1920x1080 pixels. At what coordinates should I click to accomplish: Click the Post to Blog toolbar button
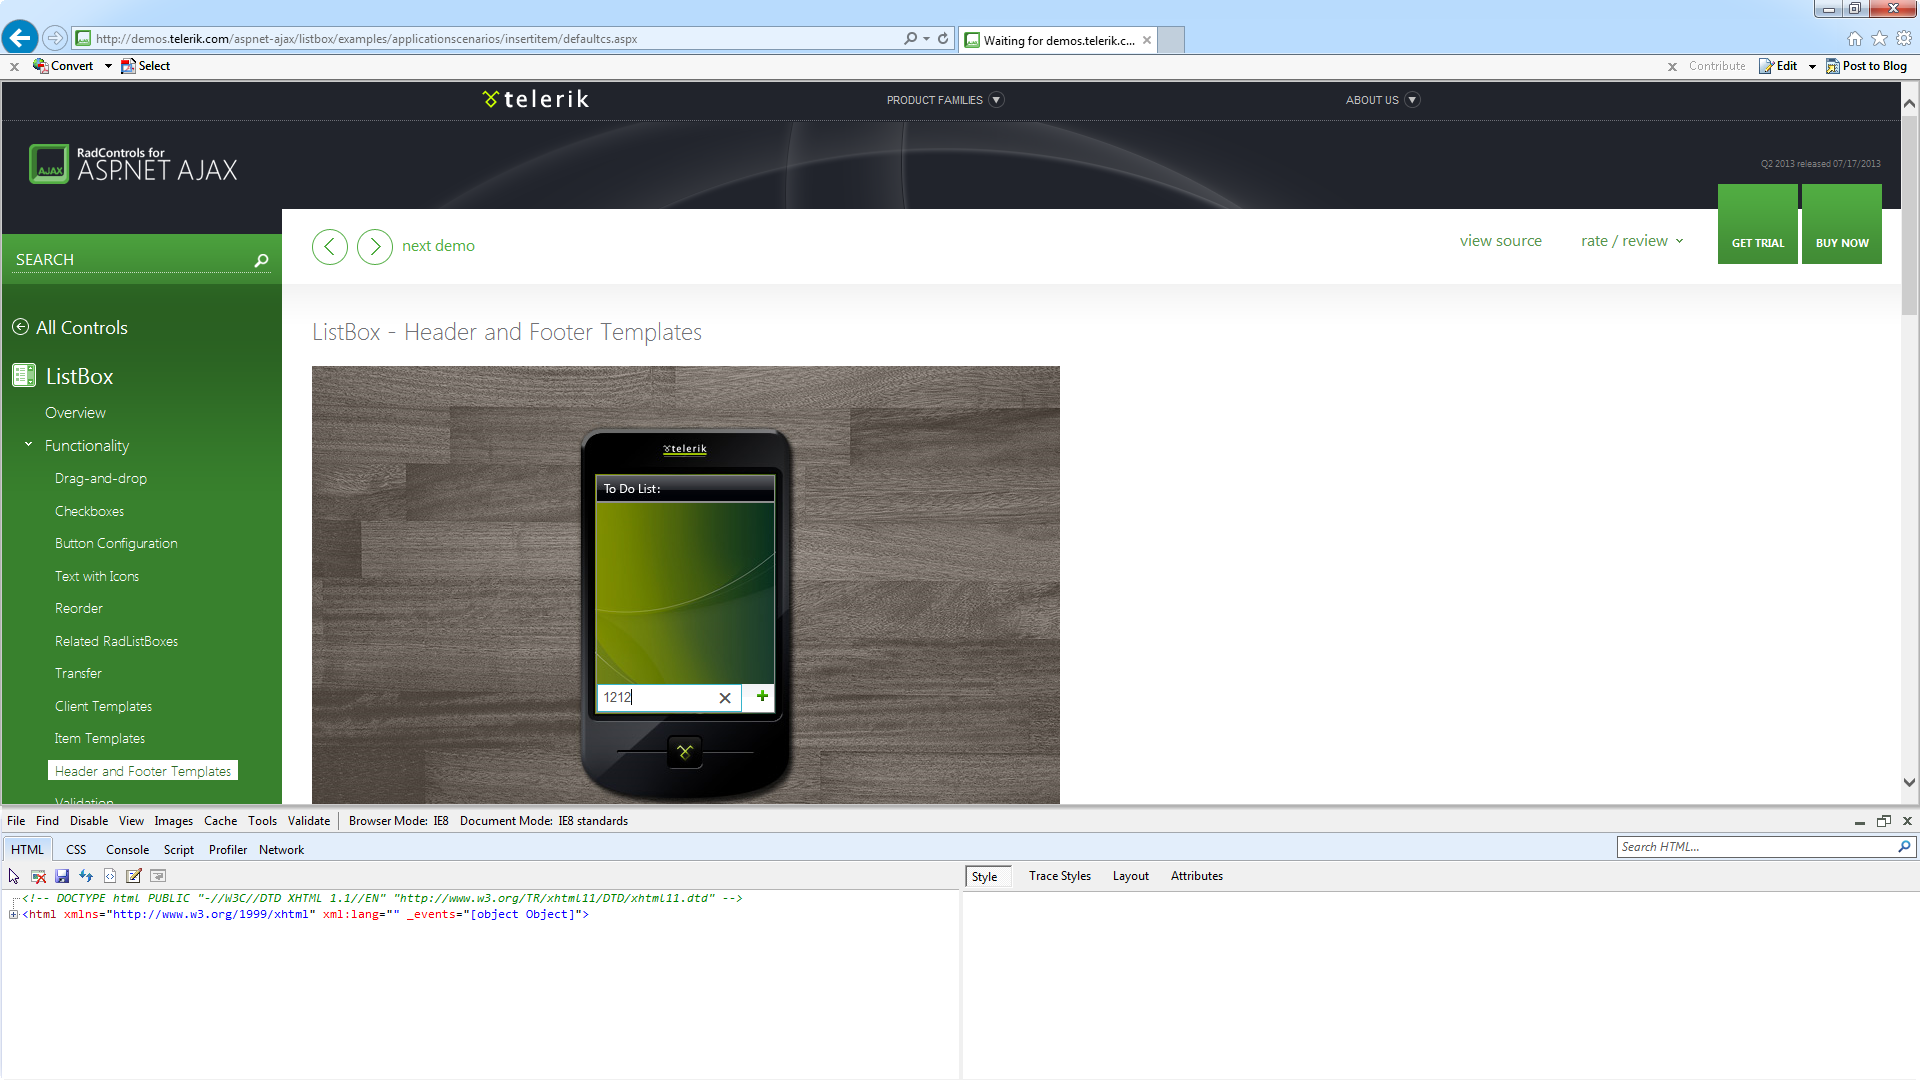(x=1866, y=66)
